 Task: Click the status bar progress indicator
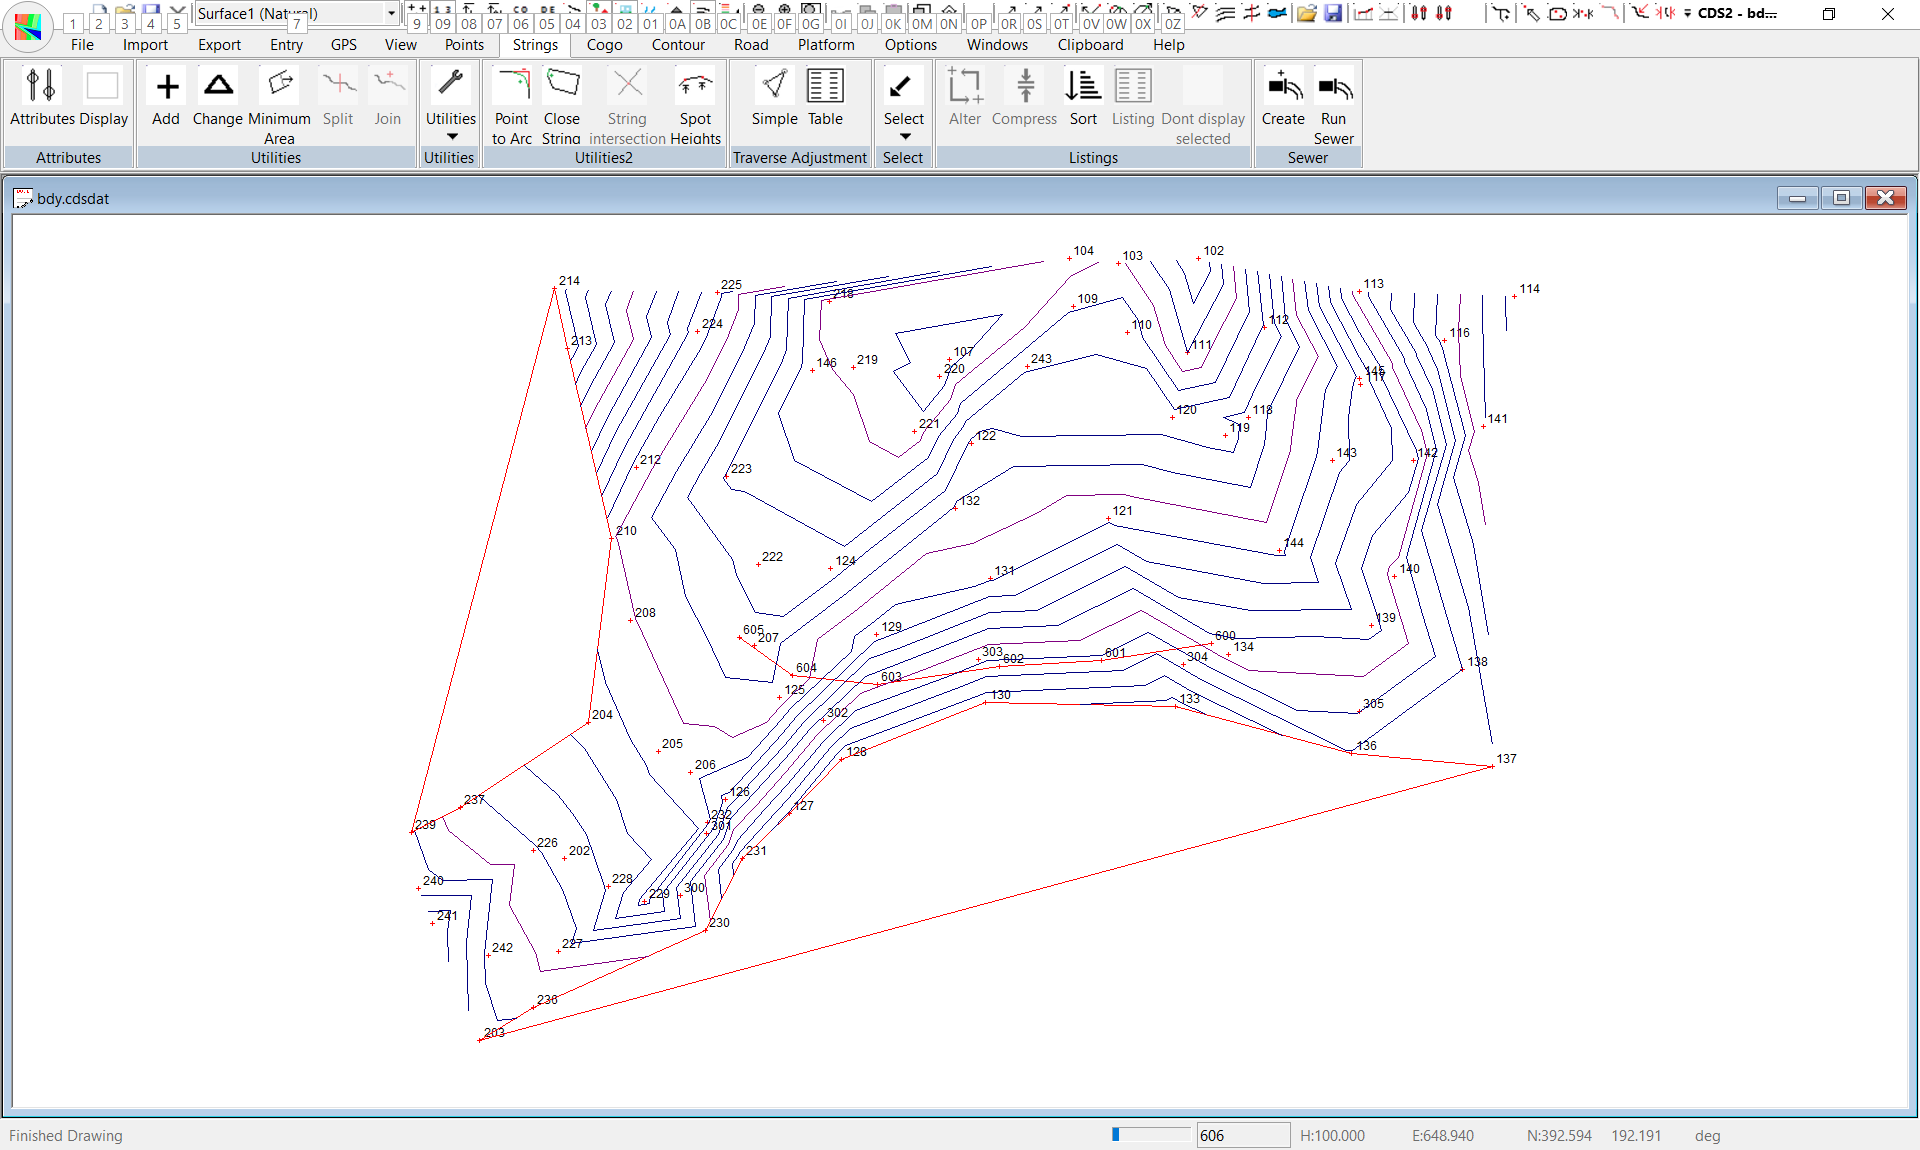click(1150, 1135)
